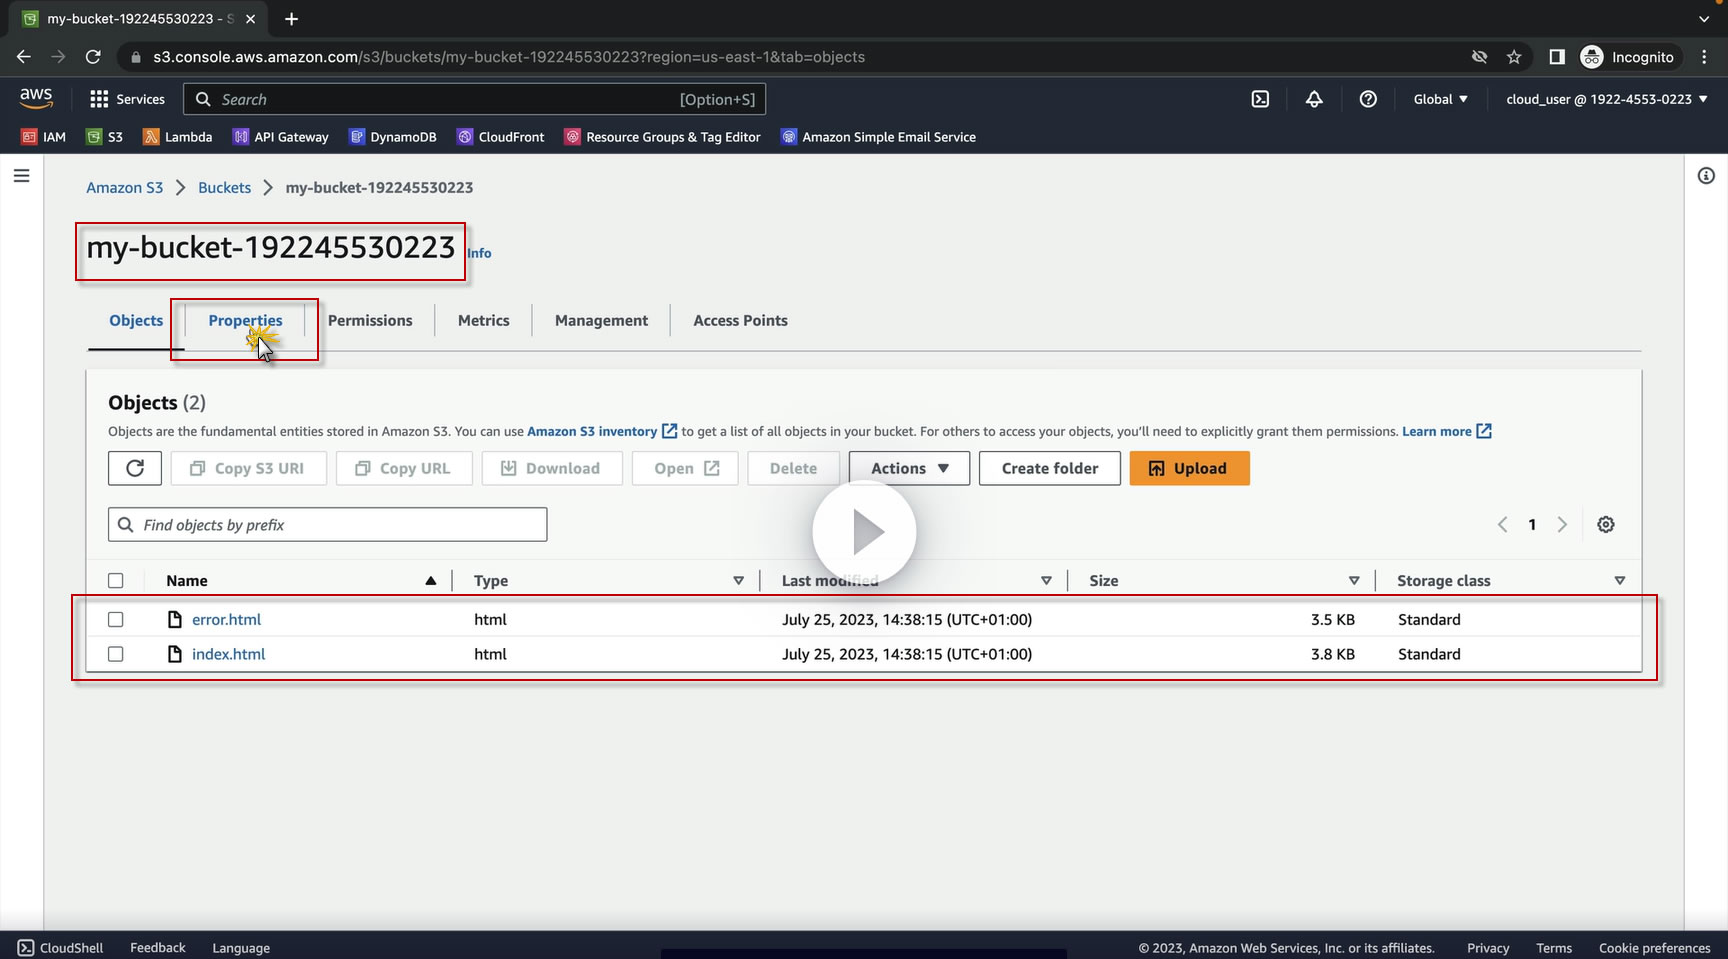
Task: Open the side navigation hamburger menu
Action: 21,176
